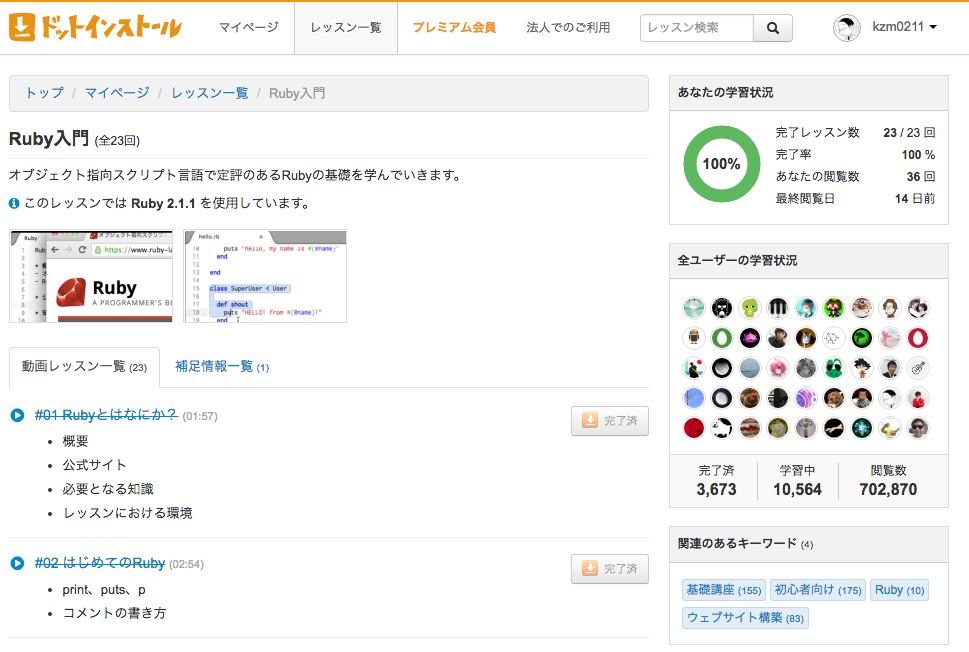The height and width of the screenshot is (652, 969).
Task: Open プレミアム会員 in the top navigation
Action: pos(454,27)
